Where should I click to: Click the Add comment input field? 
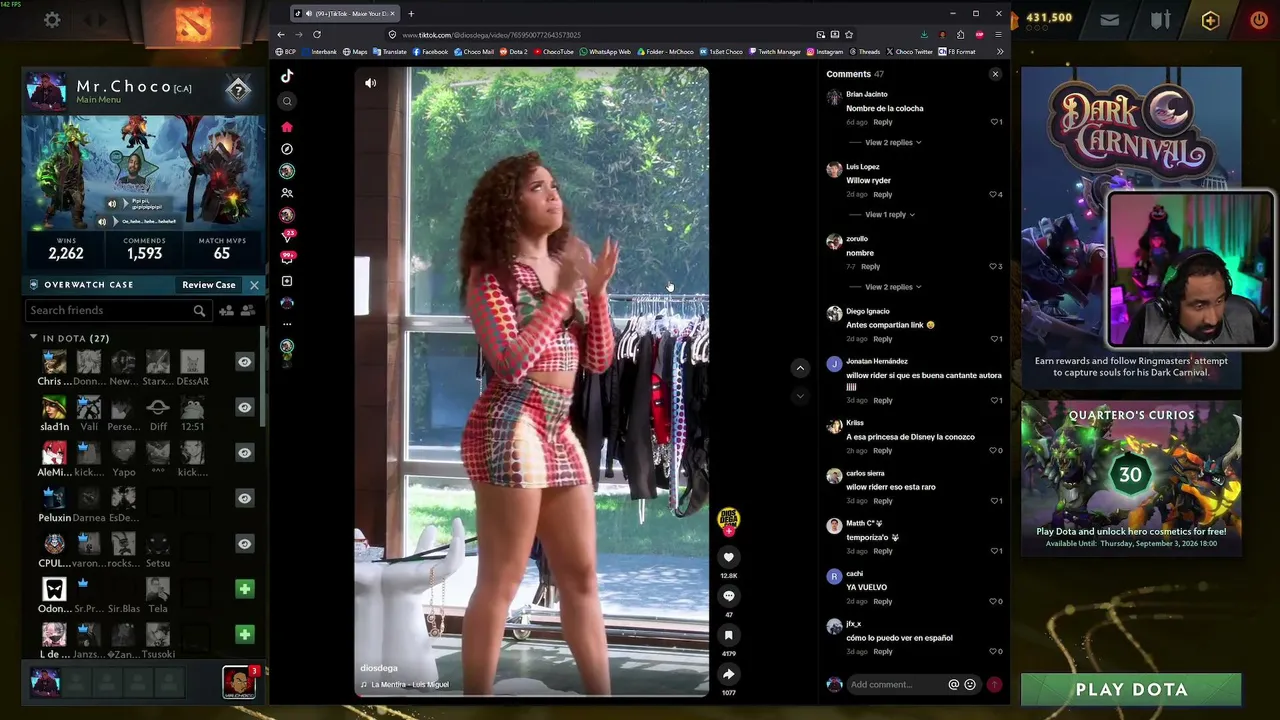tap(896, 685)
